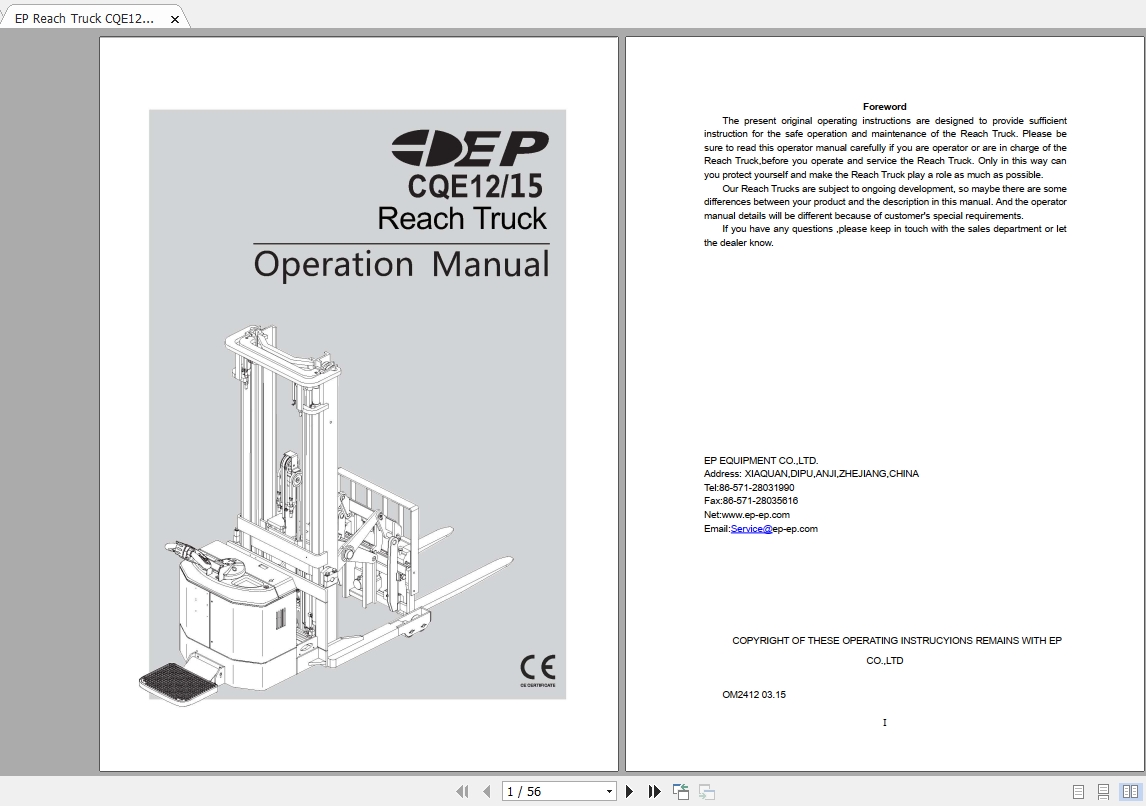Viewport: 1146px width, 806px height.
Task: Click the CQE12/15 model title
Action: point(475,186)
